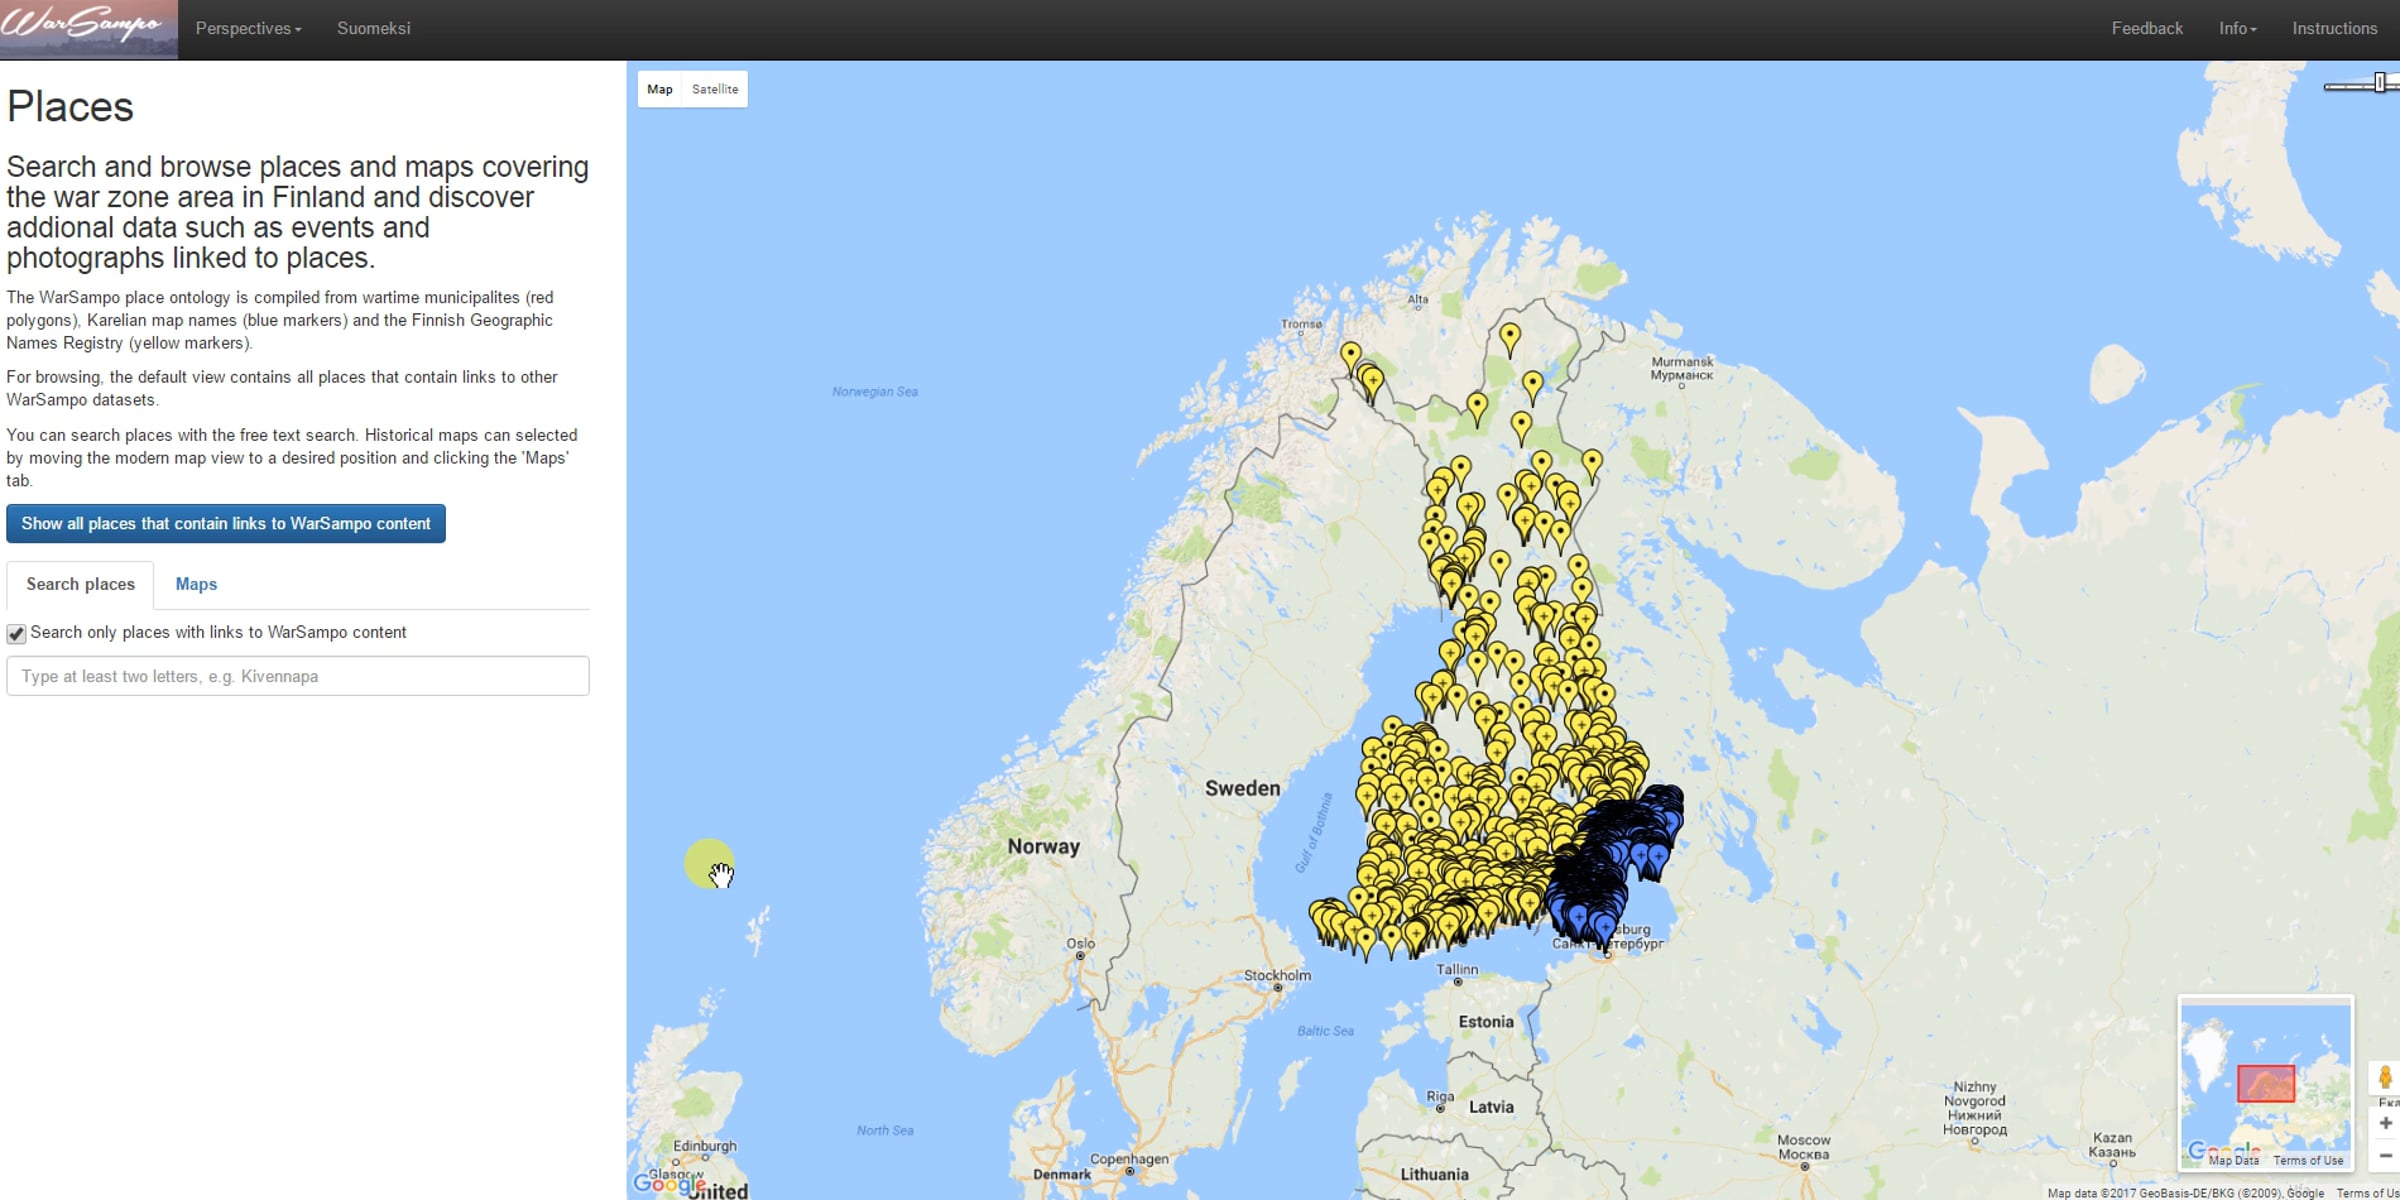This screenshot has width=2400, height=1200.
Task: Click the yellow place marker near Alta
Action: pyautogui.click(x=1510, y=338)
